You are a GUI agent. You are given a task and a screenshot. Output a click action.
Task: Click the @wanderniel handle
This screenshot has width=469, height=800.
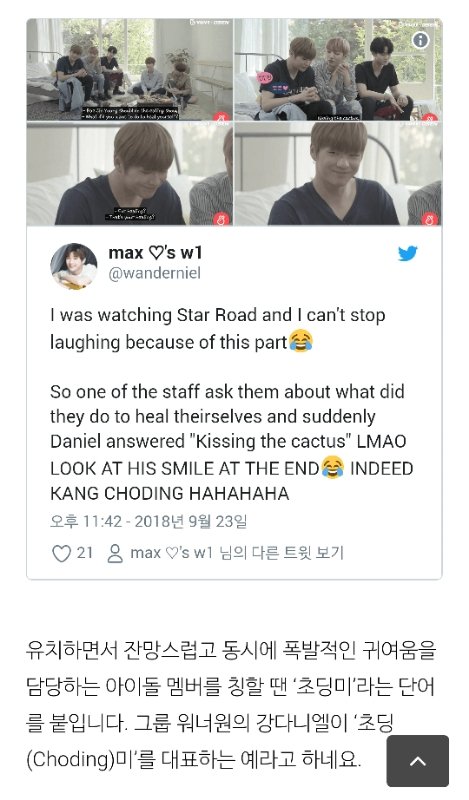click(155, 273)
